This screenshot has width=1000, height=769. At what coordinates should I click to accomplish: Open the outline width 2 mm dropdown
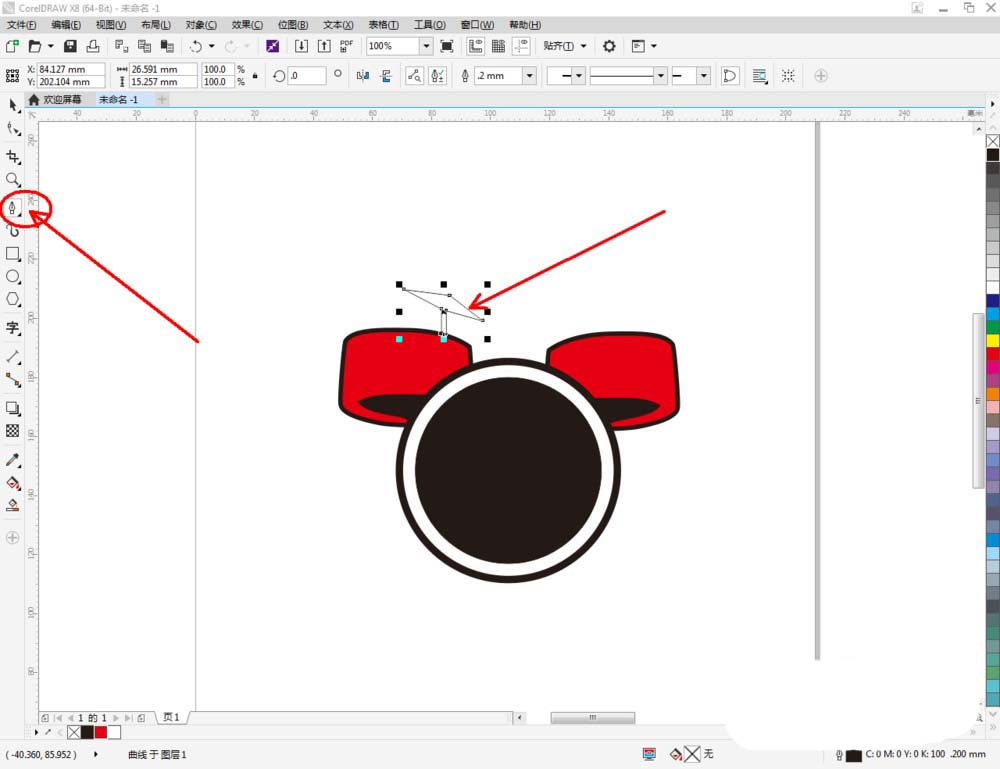click(x=529, y=76)
